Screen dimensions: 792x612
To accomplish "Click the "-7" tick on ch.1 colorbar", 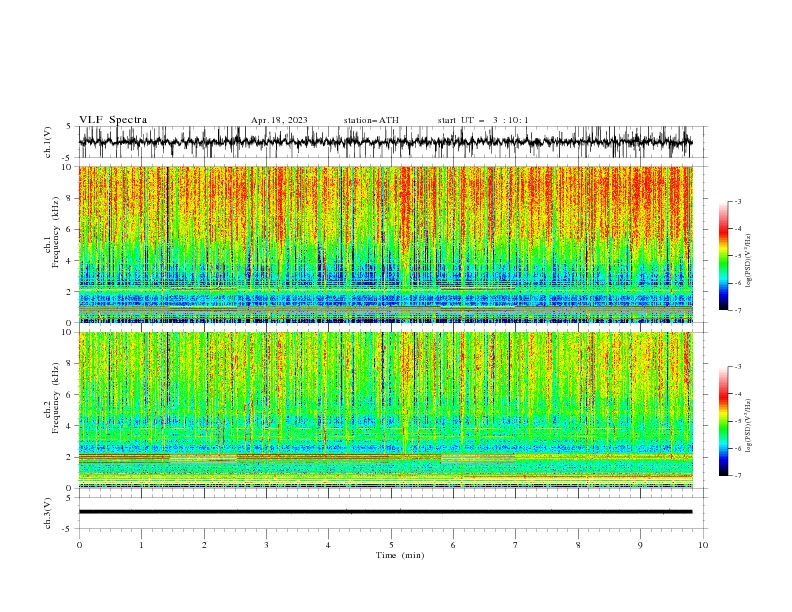I will pyautogui.click(x=738, y=310).
